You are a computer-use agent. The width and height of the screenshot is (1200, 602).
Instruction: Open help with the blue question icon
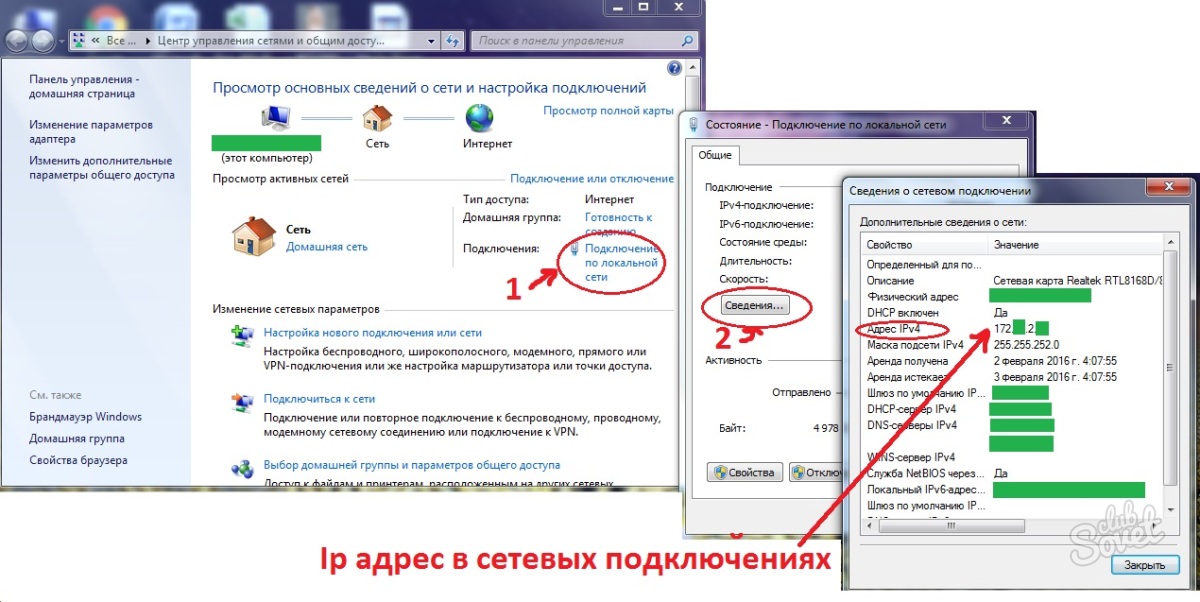[x=674, y=68]
